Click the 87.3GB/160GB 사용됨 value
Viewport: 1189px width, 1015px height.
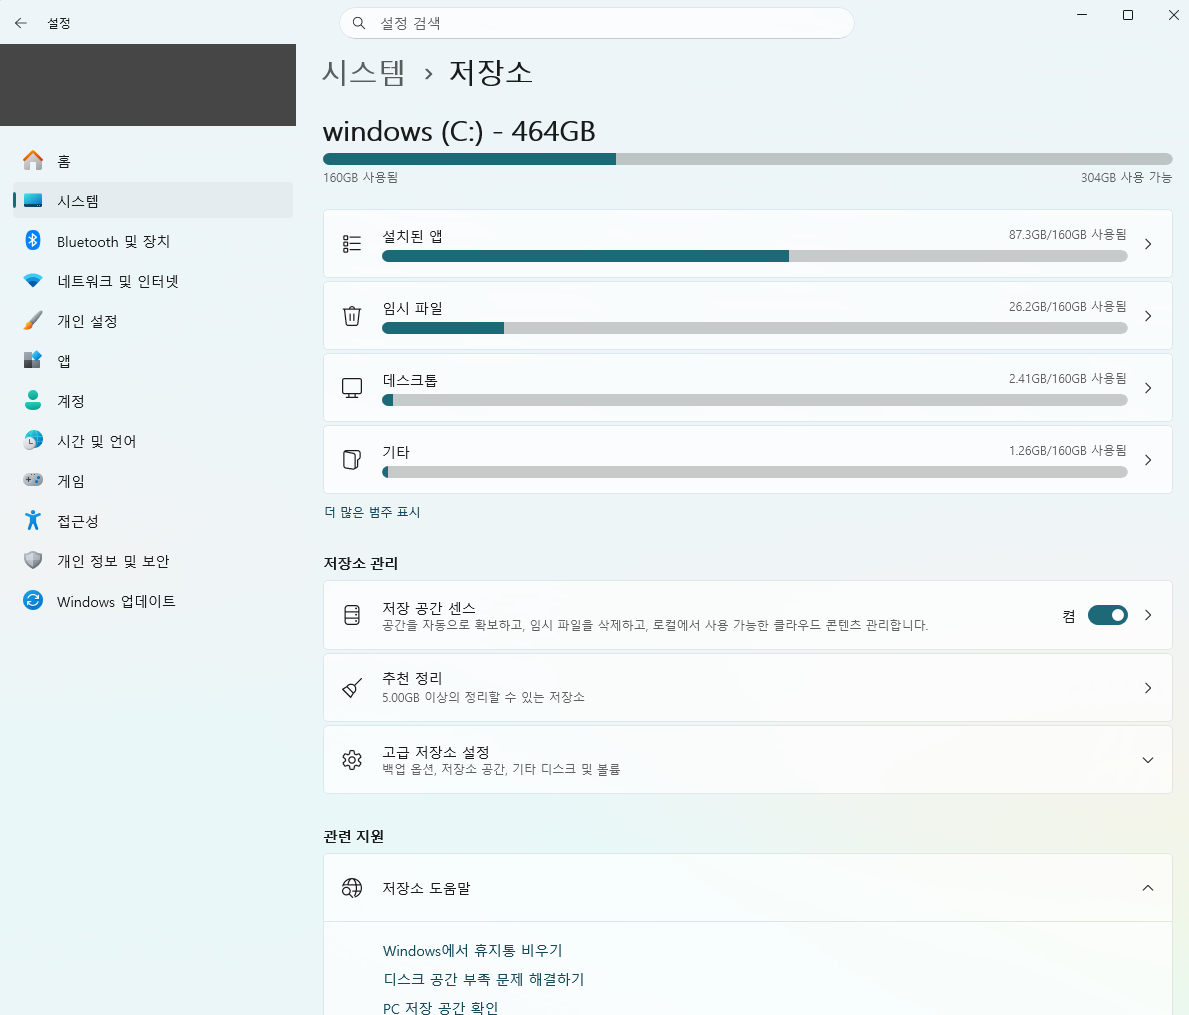[x=1068, y=235]
